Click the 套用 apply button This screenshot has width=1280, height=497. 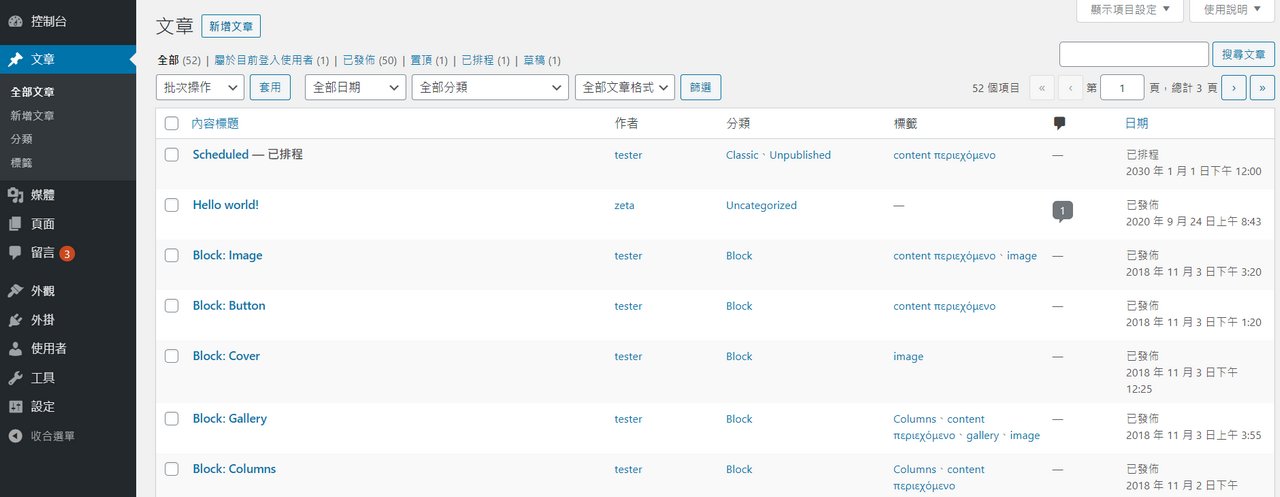tap(270, 87)
